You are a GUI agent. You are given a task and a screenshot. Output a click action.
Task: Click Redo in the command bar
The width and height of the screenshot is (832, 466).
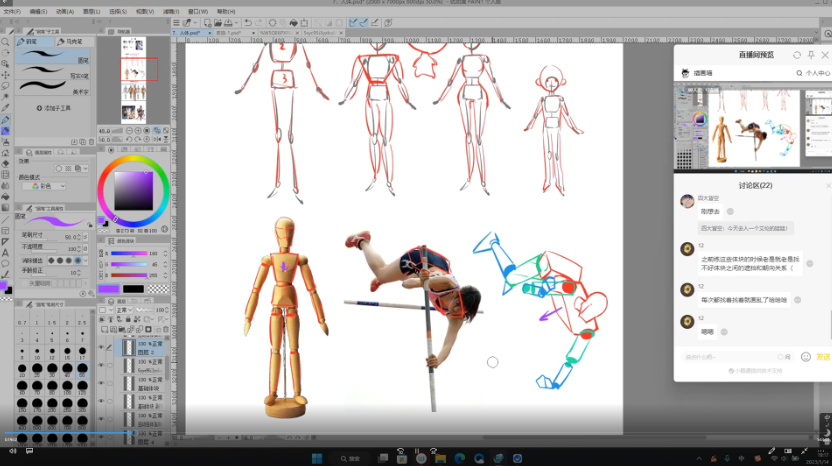point(259,23)
